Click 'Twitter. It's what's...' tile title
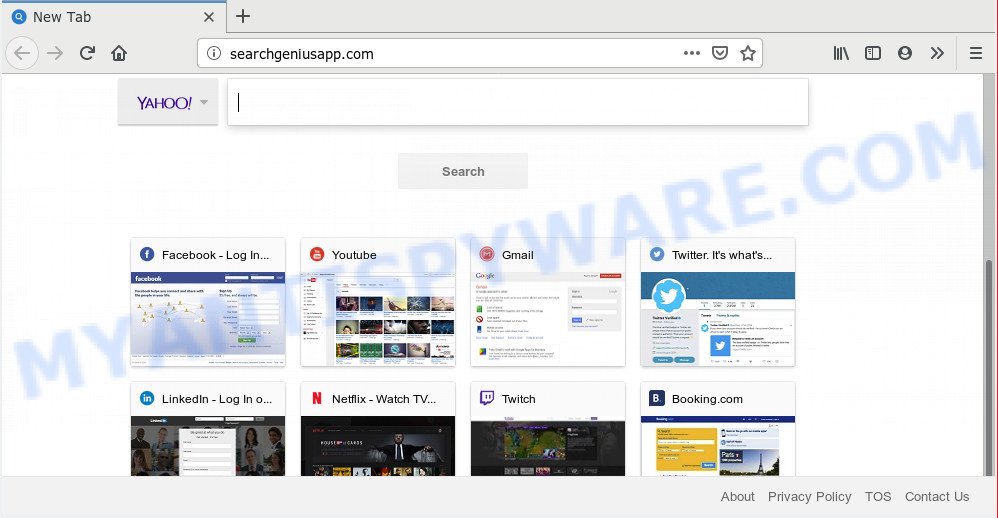 click(x=722, y=255)
